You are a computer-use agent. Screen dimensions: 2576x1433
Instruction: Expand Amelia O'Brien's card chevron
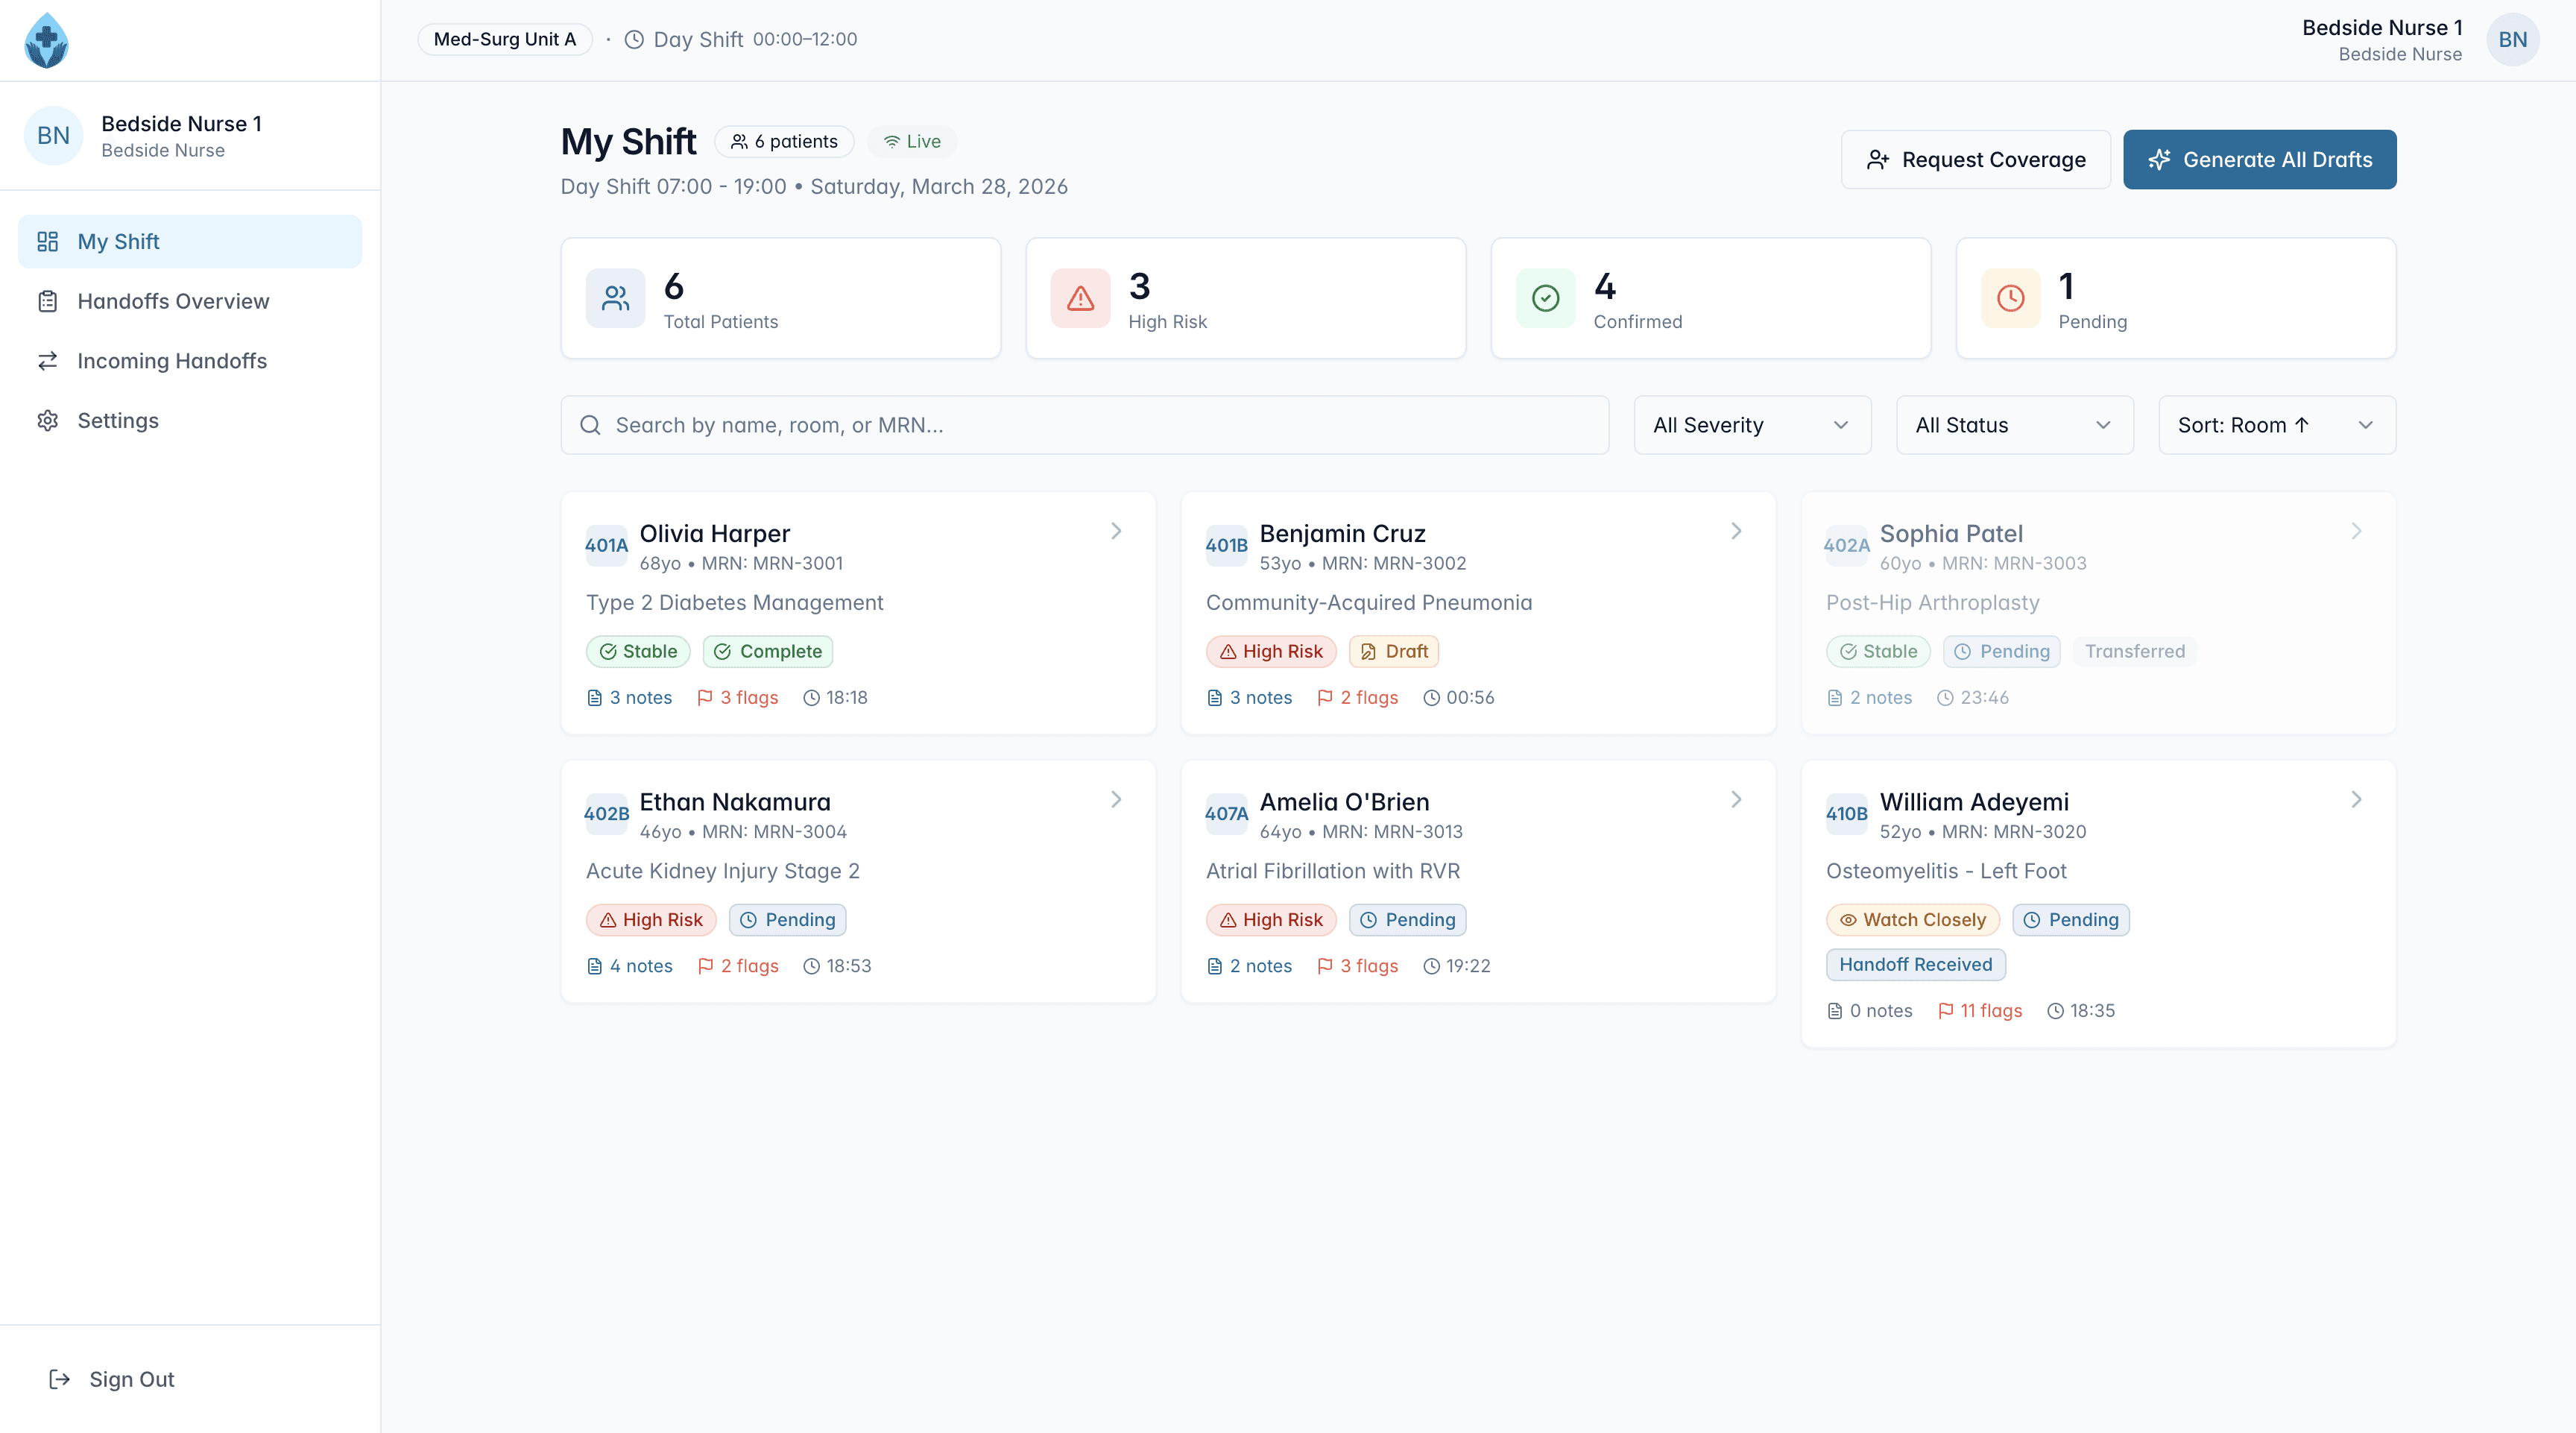click(1736, 799)
